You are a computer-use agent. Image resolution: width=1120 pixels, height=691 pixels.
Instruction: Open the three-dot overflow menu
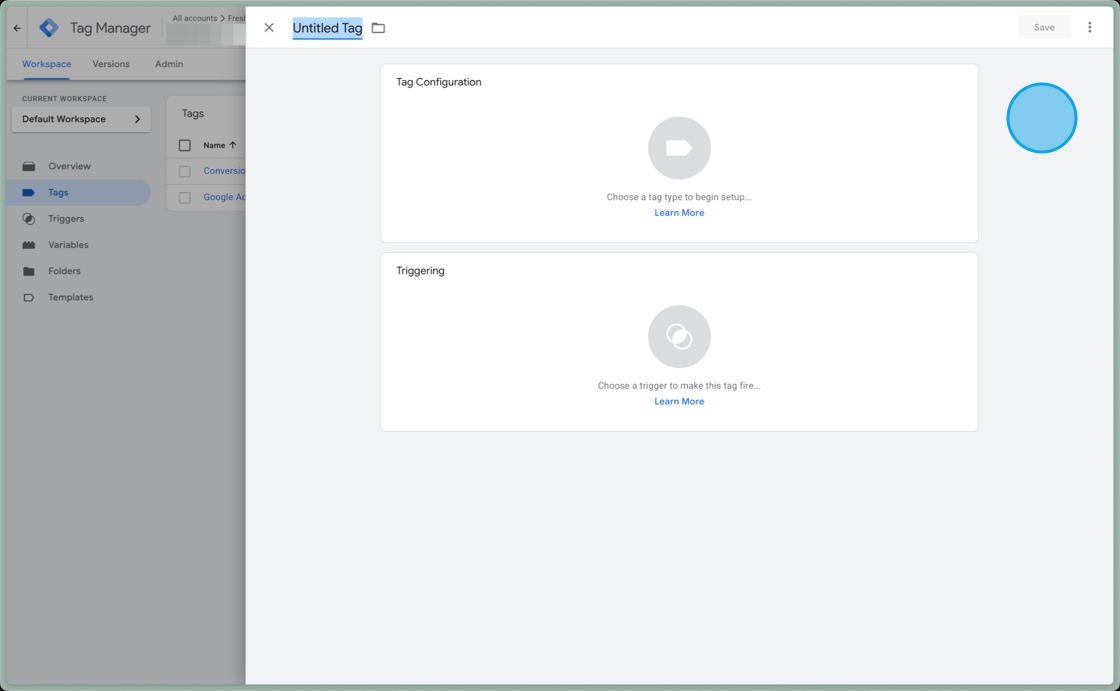coord(1089,27)
